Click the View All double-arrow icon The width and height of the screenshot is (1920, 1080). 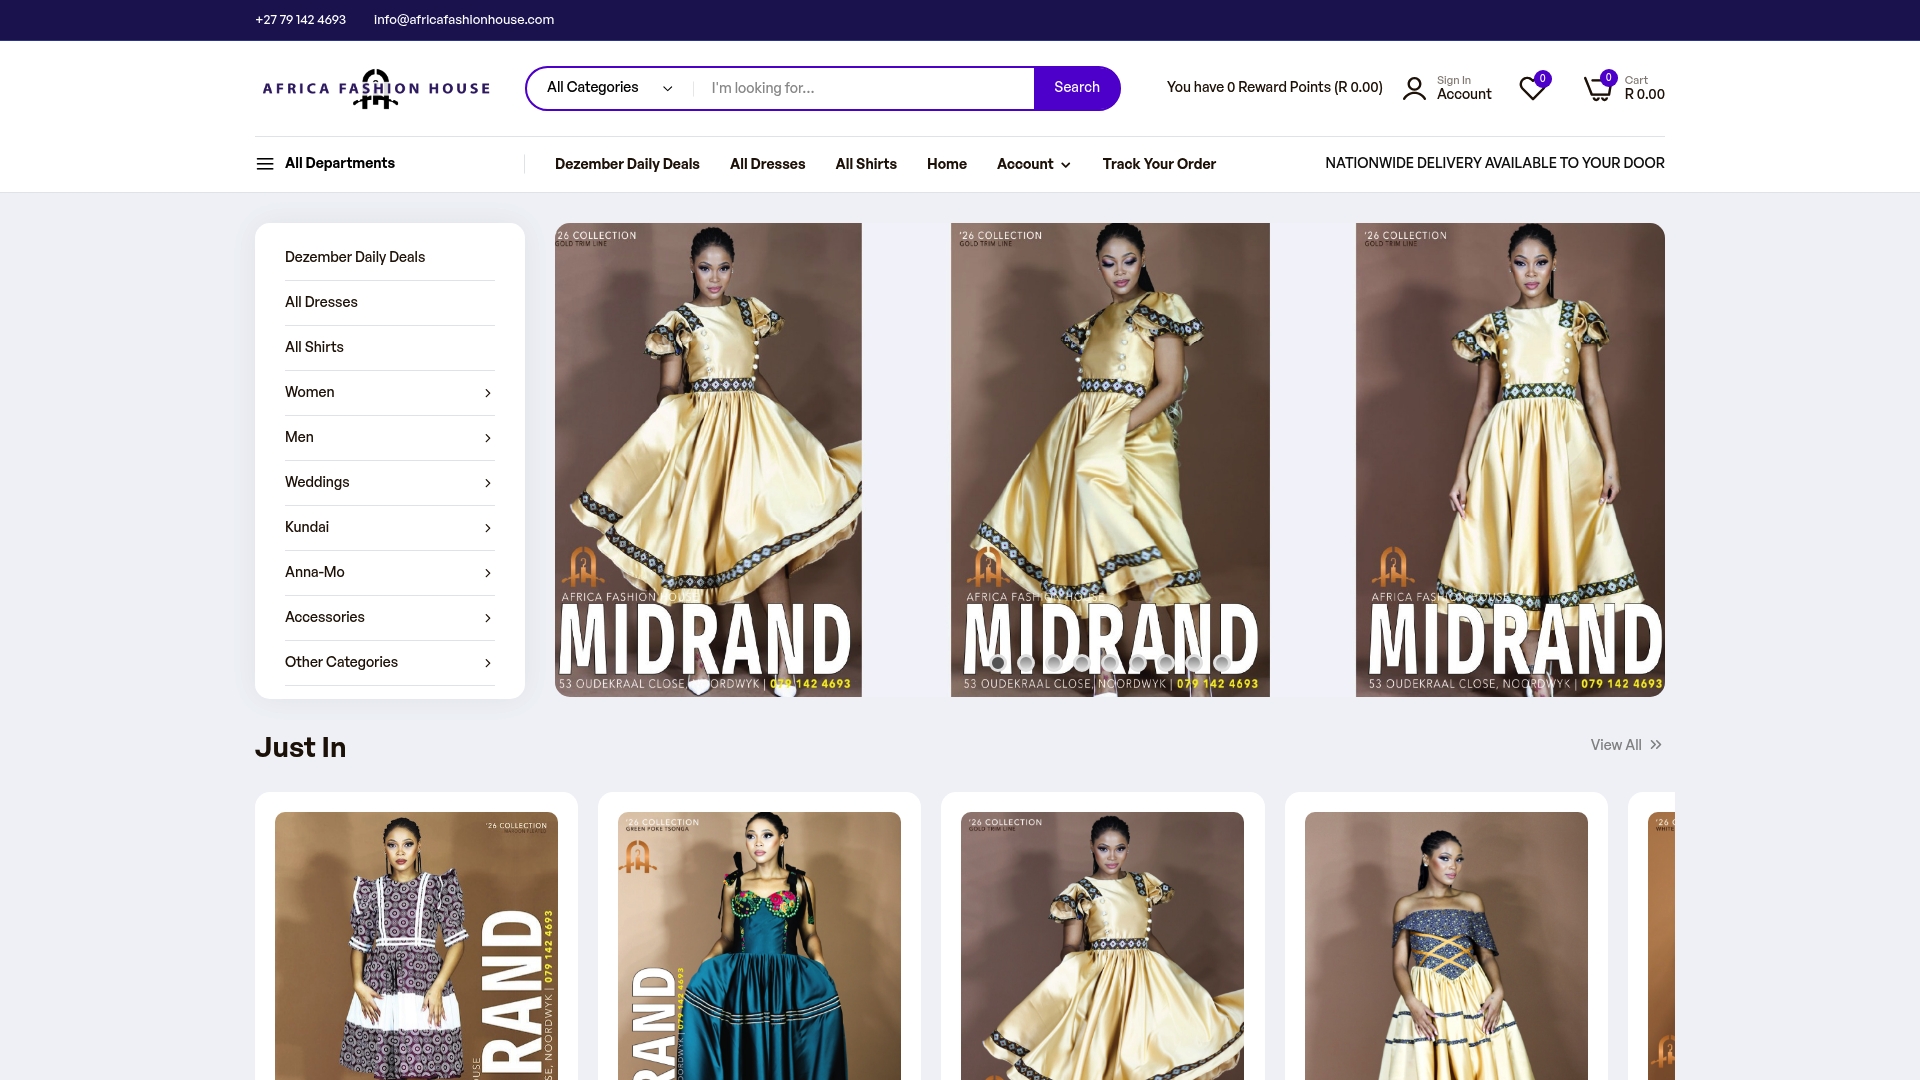click(x=1656, y=745)
